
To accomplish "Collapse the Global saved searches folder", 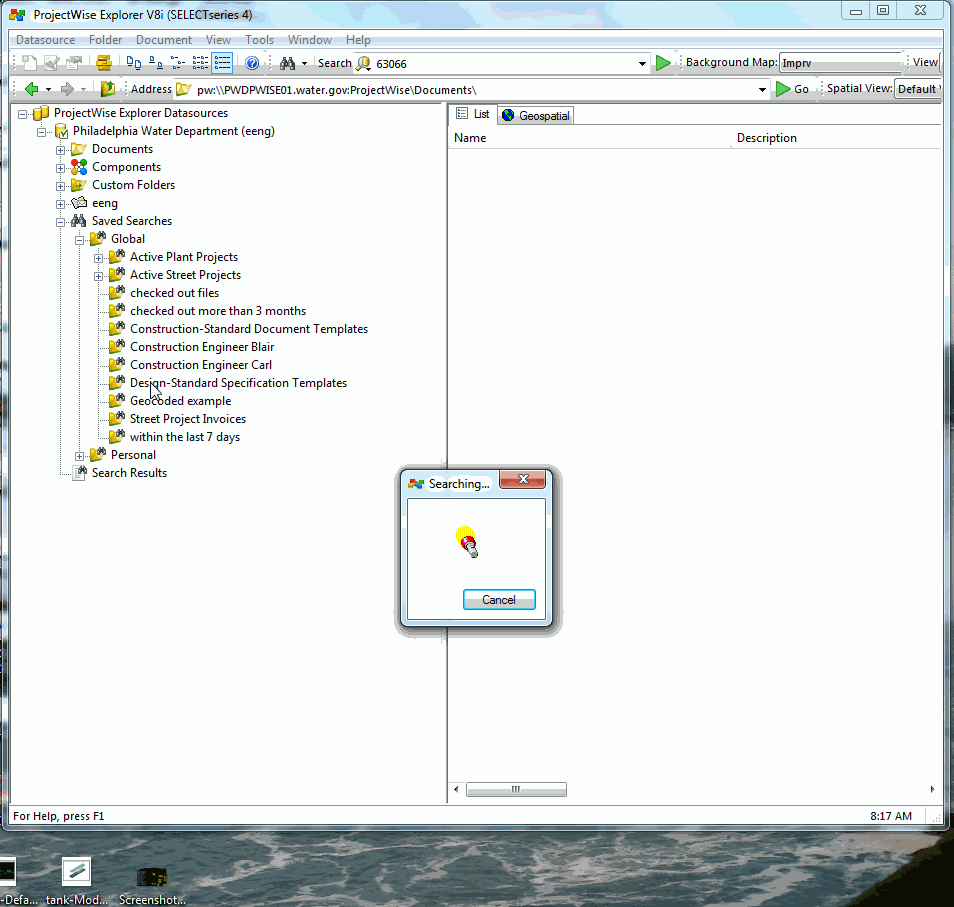I will [x=79, y=240].
